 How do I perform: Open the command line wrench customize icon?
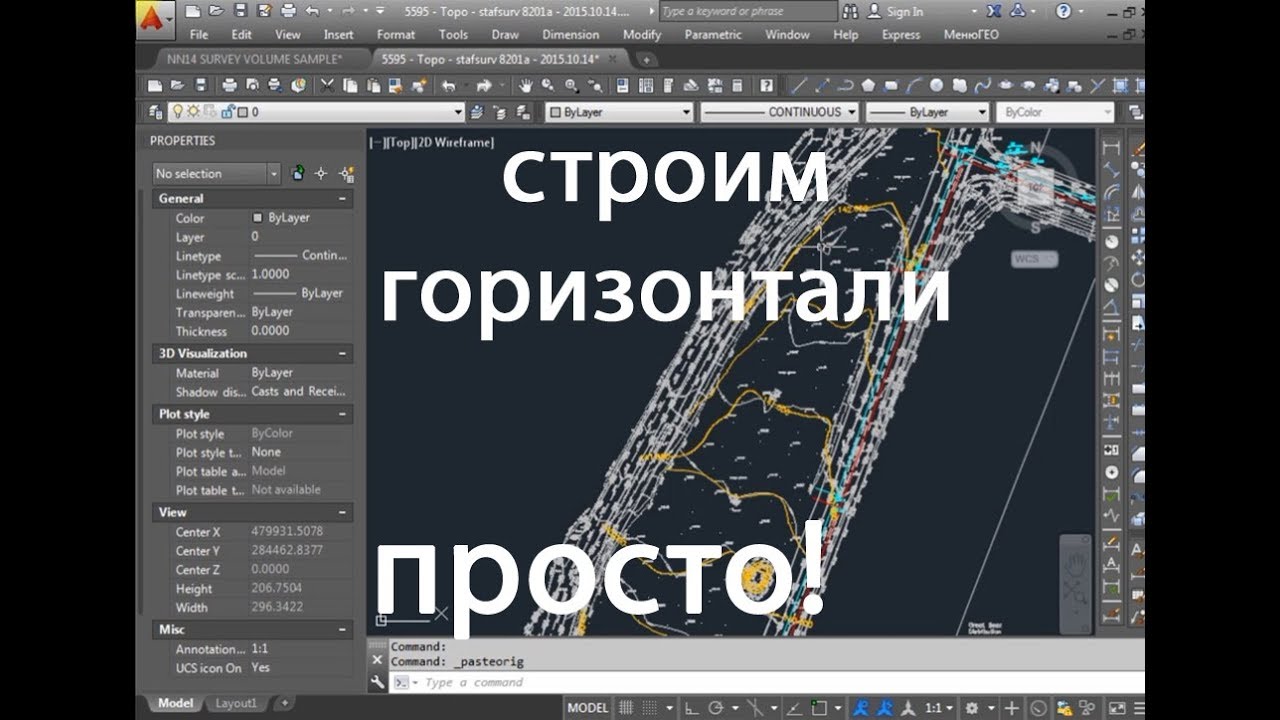[x=377, y=682]
